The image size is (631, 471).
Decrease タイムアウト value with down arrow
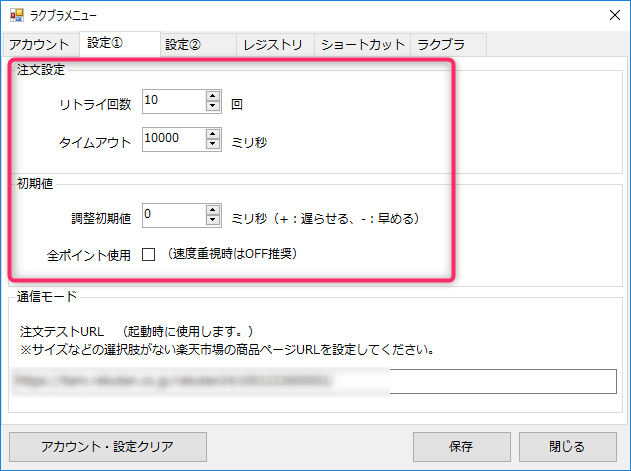point(213,145)
